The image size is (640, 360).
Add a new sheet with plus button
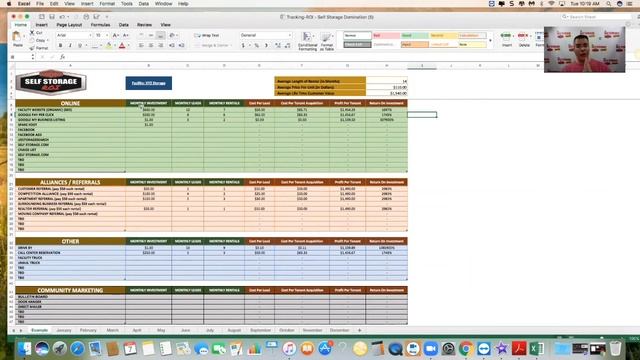tap(360, 330)
